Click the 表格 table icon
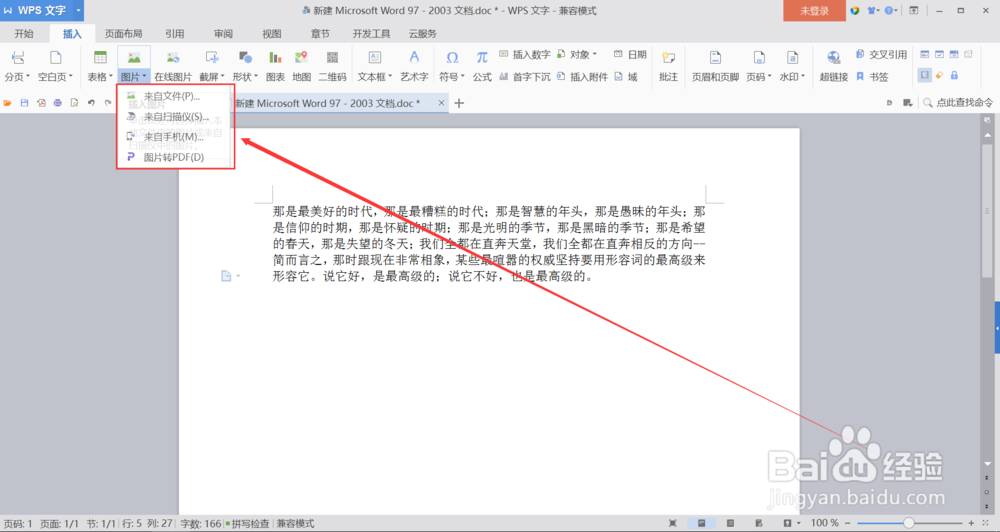1000x532 pixels. point(100,58)
